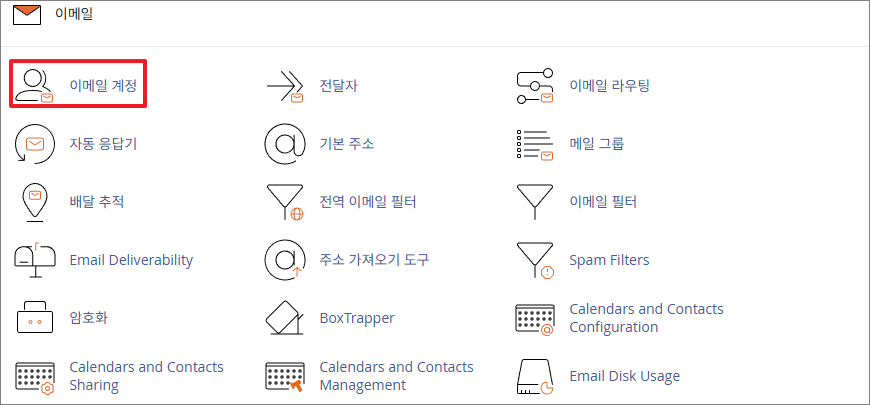Open Calendars and Contacts Management link
Screen dimensions: 870x405
click(x=395, y=376)
